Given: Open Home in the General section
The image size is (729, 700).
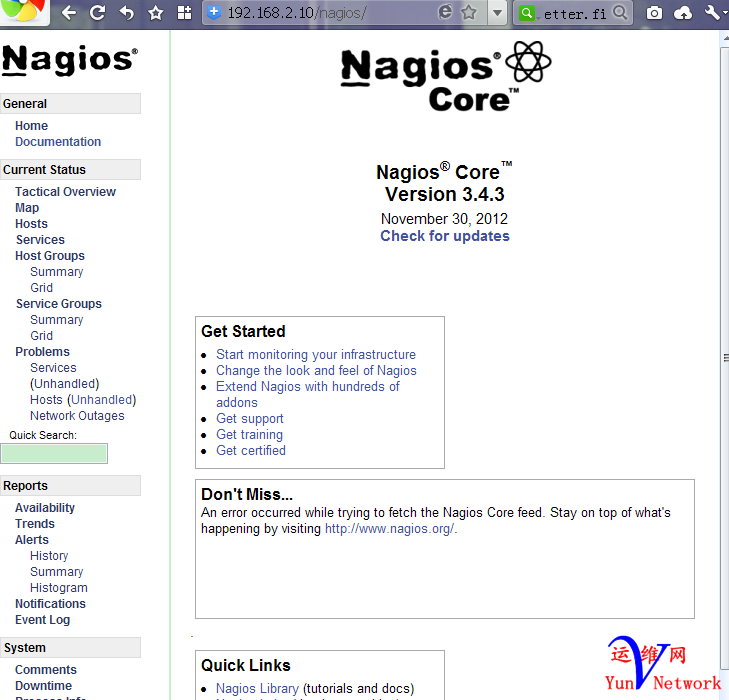Looking at the screenshot, I should [32, 125].
